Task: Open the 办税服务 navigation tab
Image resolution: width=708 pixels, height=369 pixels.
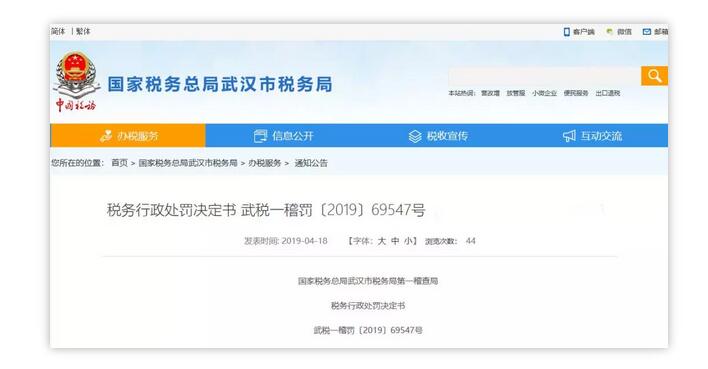Action: coord(128,135)
